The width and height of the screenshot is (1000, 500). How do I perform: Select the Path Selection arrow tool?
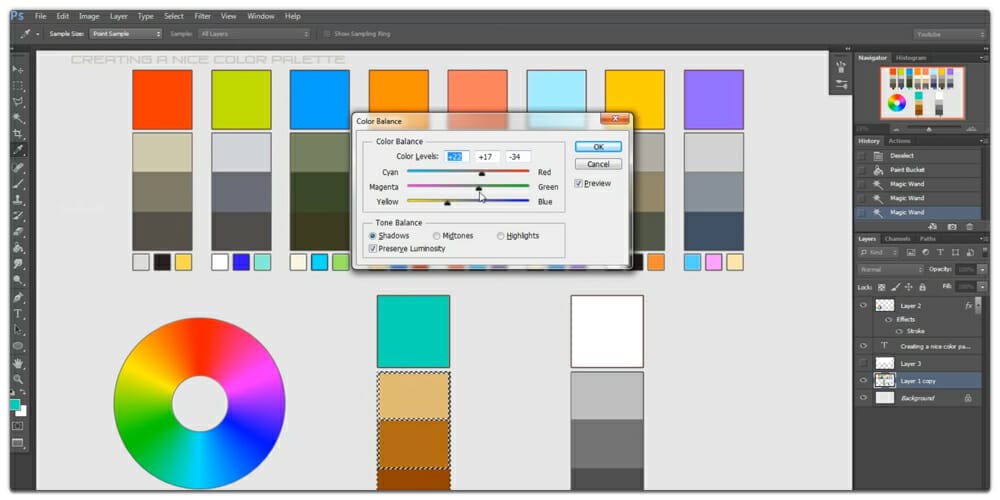coord(18,330)
